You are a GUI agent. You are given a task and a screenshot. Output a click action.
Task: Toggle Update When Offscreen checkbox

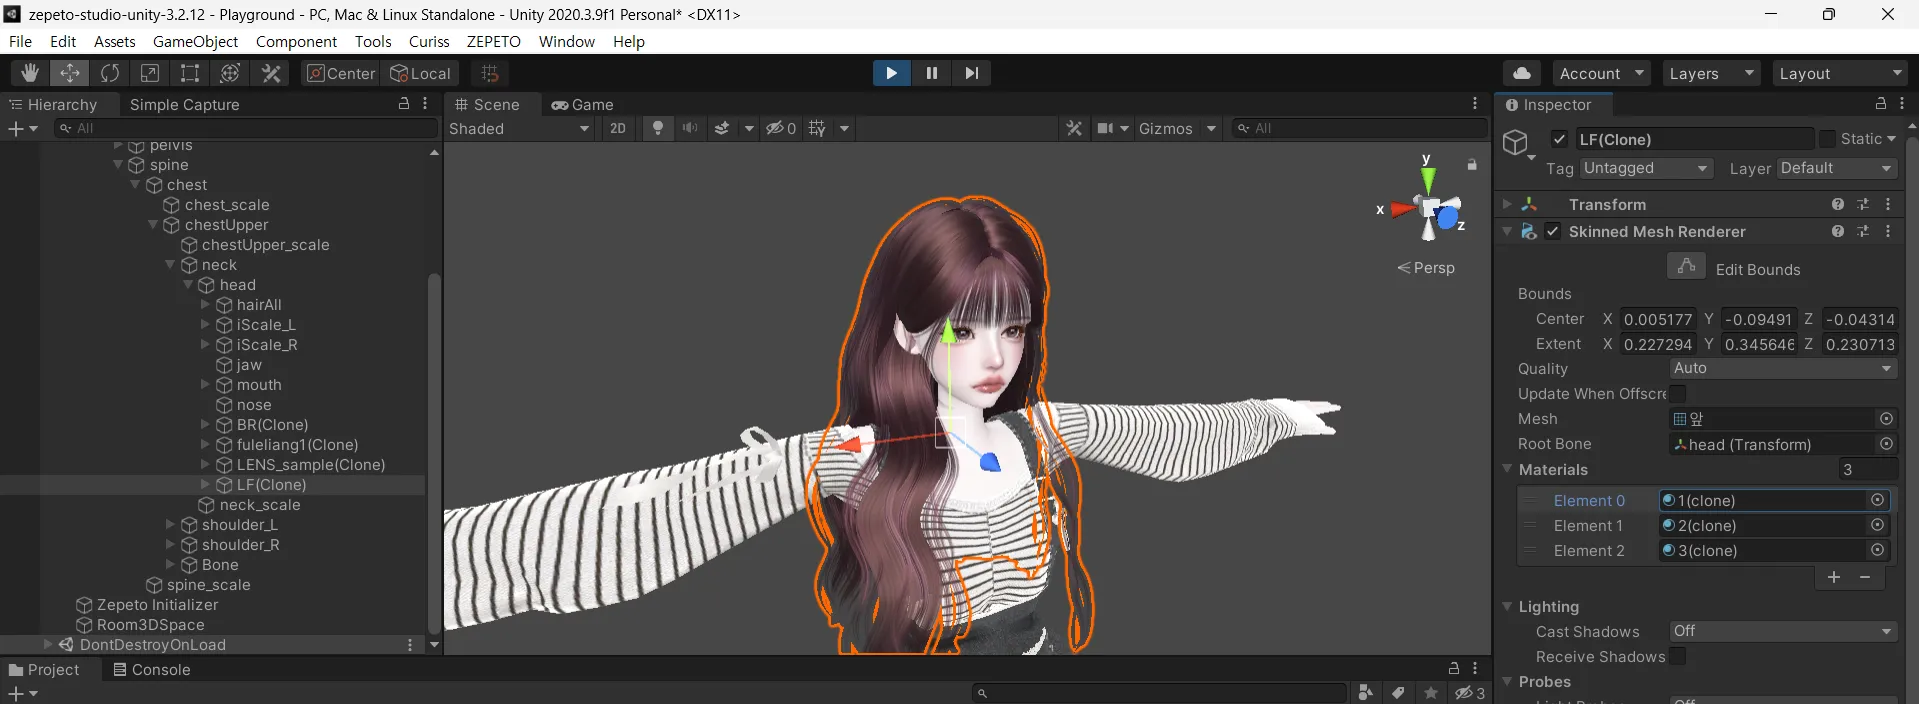tap(1678, 393)
